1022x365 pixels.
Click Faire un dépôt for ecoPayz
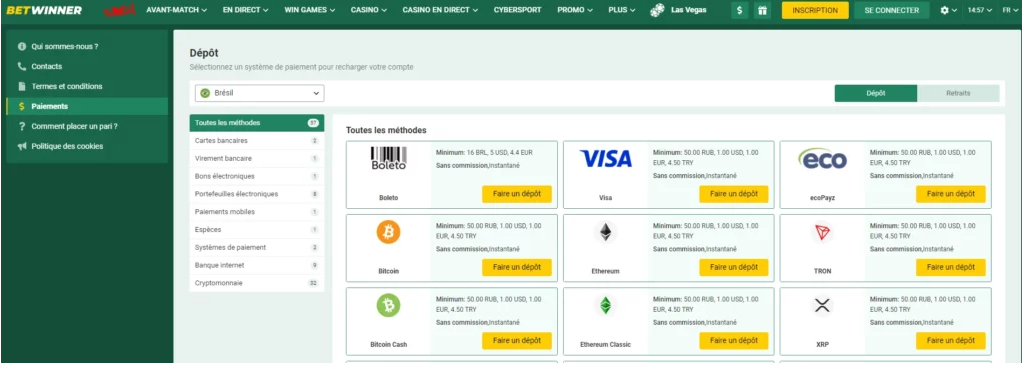tap(951, 194)
